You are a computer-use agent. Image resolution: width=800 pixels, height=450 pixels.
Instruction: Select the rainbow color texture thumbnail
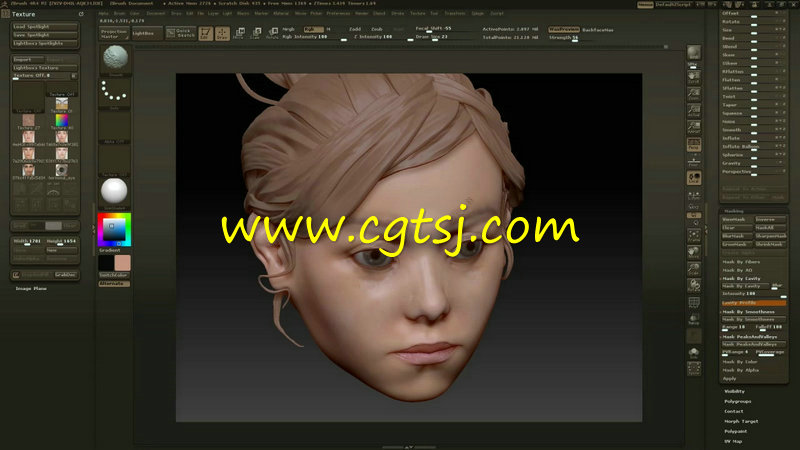point(62,120)
